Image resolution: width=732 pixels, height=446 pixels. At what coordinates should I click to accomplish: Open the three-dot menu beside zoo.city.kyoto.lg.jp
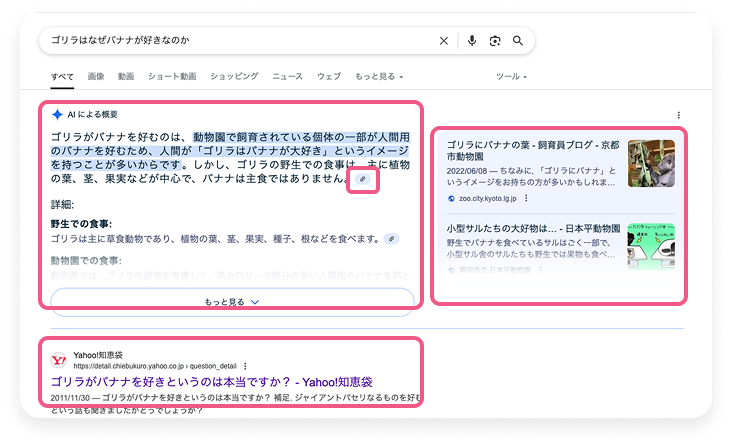pyautogui.click(x=527, y=199)
